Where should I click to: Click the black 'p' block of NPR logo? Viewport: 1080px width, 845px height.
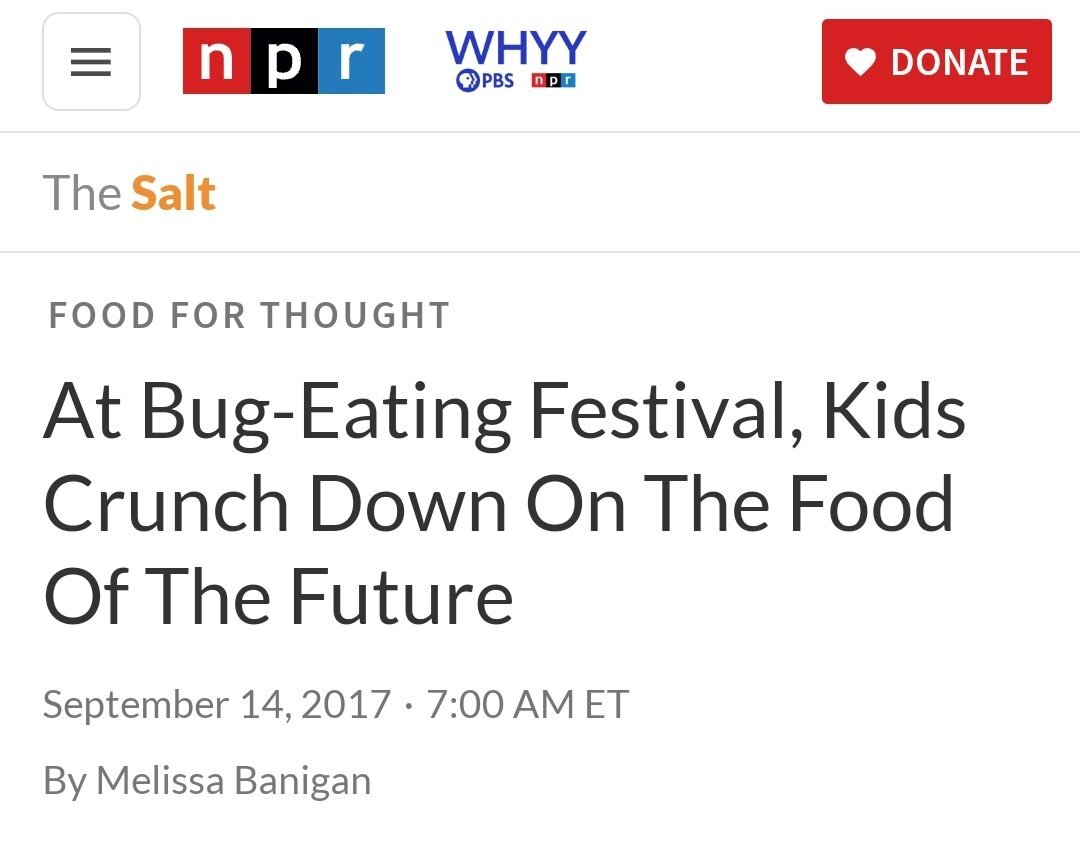pyautogui.click(x=283, y=61)
